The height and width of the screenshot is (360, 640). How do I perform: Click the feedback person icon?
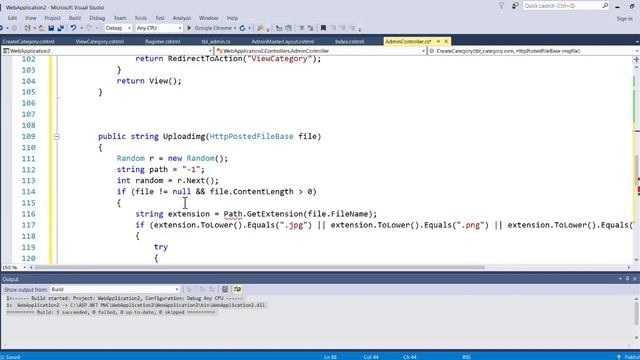point(515,6)
